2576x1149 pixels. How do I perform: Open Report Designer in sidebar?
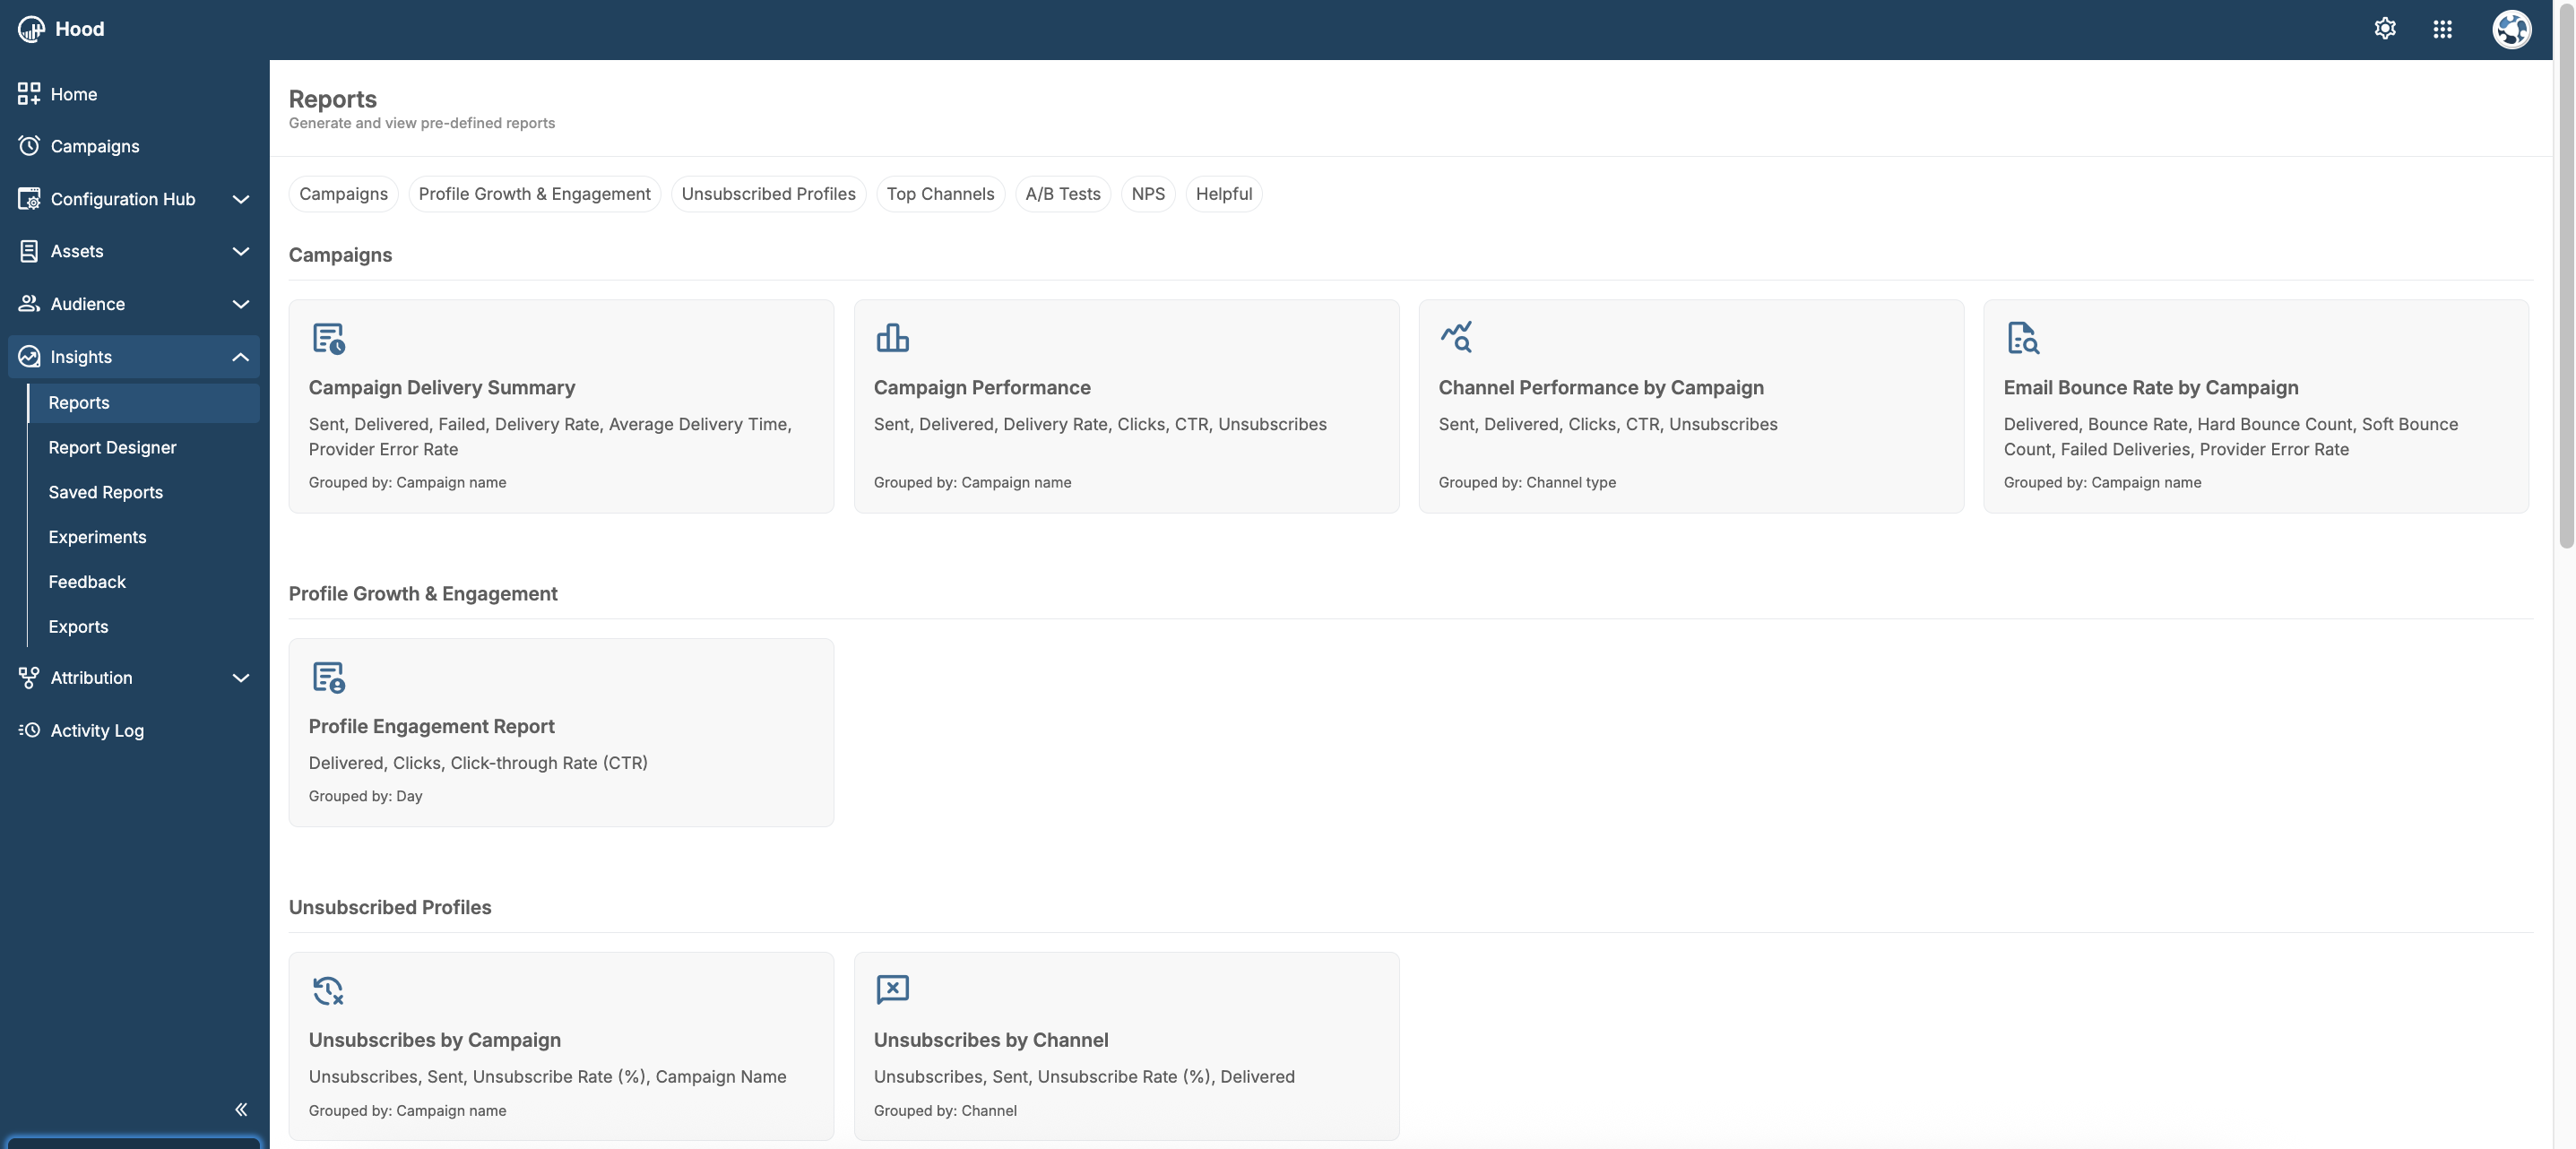click(x=112, y=448)
